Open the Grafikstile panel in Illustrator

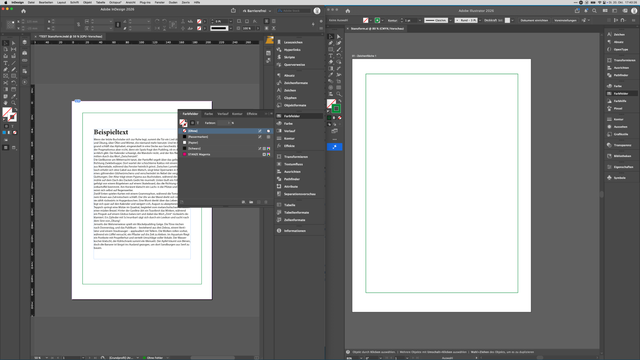pyautogui.click(x=621, y=134)
